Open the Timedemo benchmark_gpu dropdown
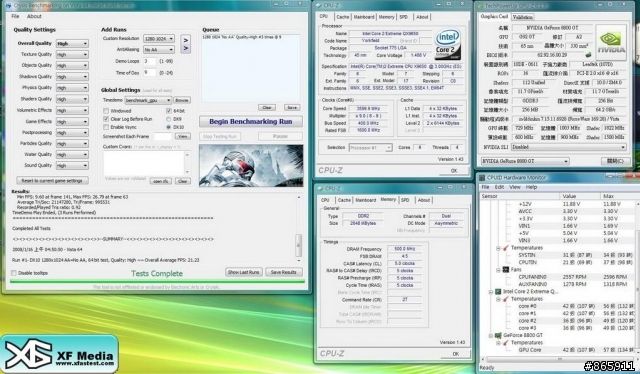640x374 pixels. coord(148,100)
